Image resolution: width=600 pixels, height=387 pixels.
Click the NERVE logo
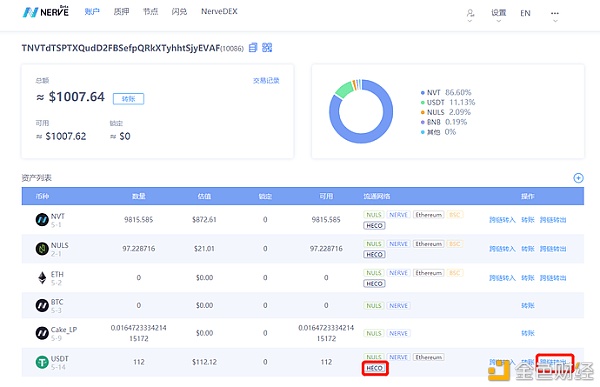[46, 12]
